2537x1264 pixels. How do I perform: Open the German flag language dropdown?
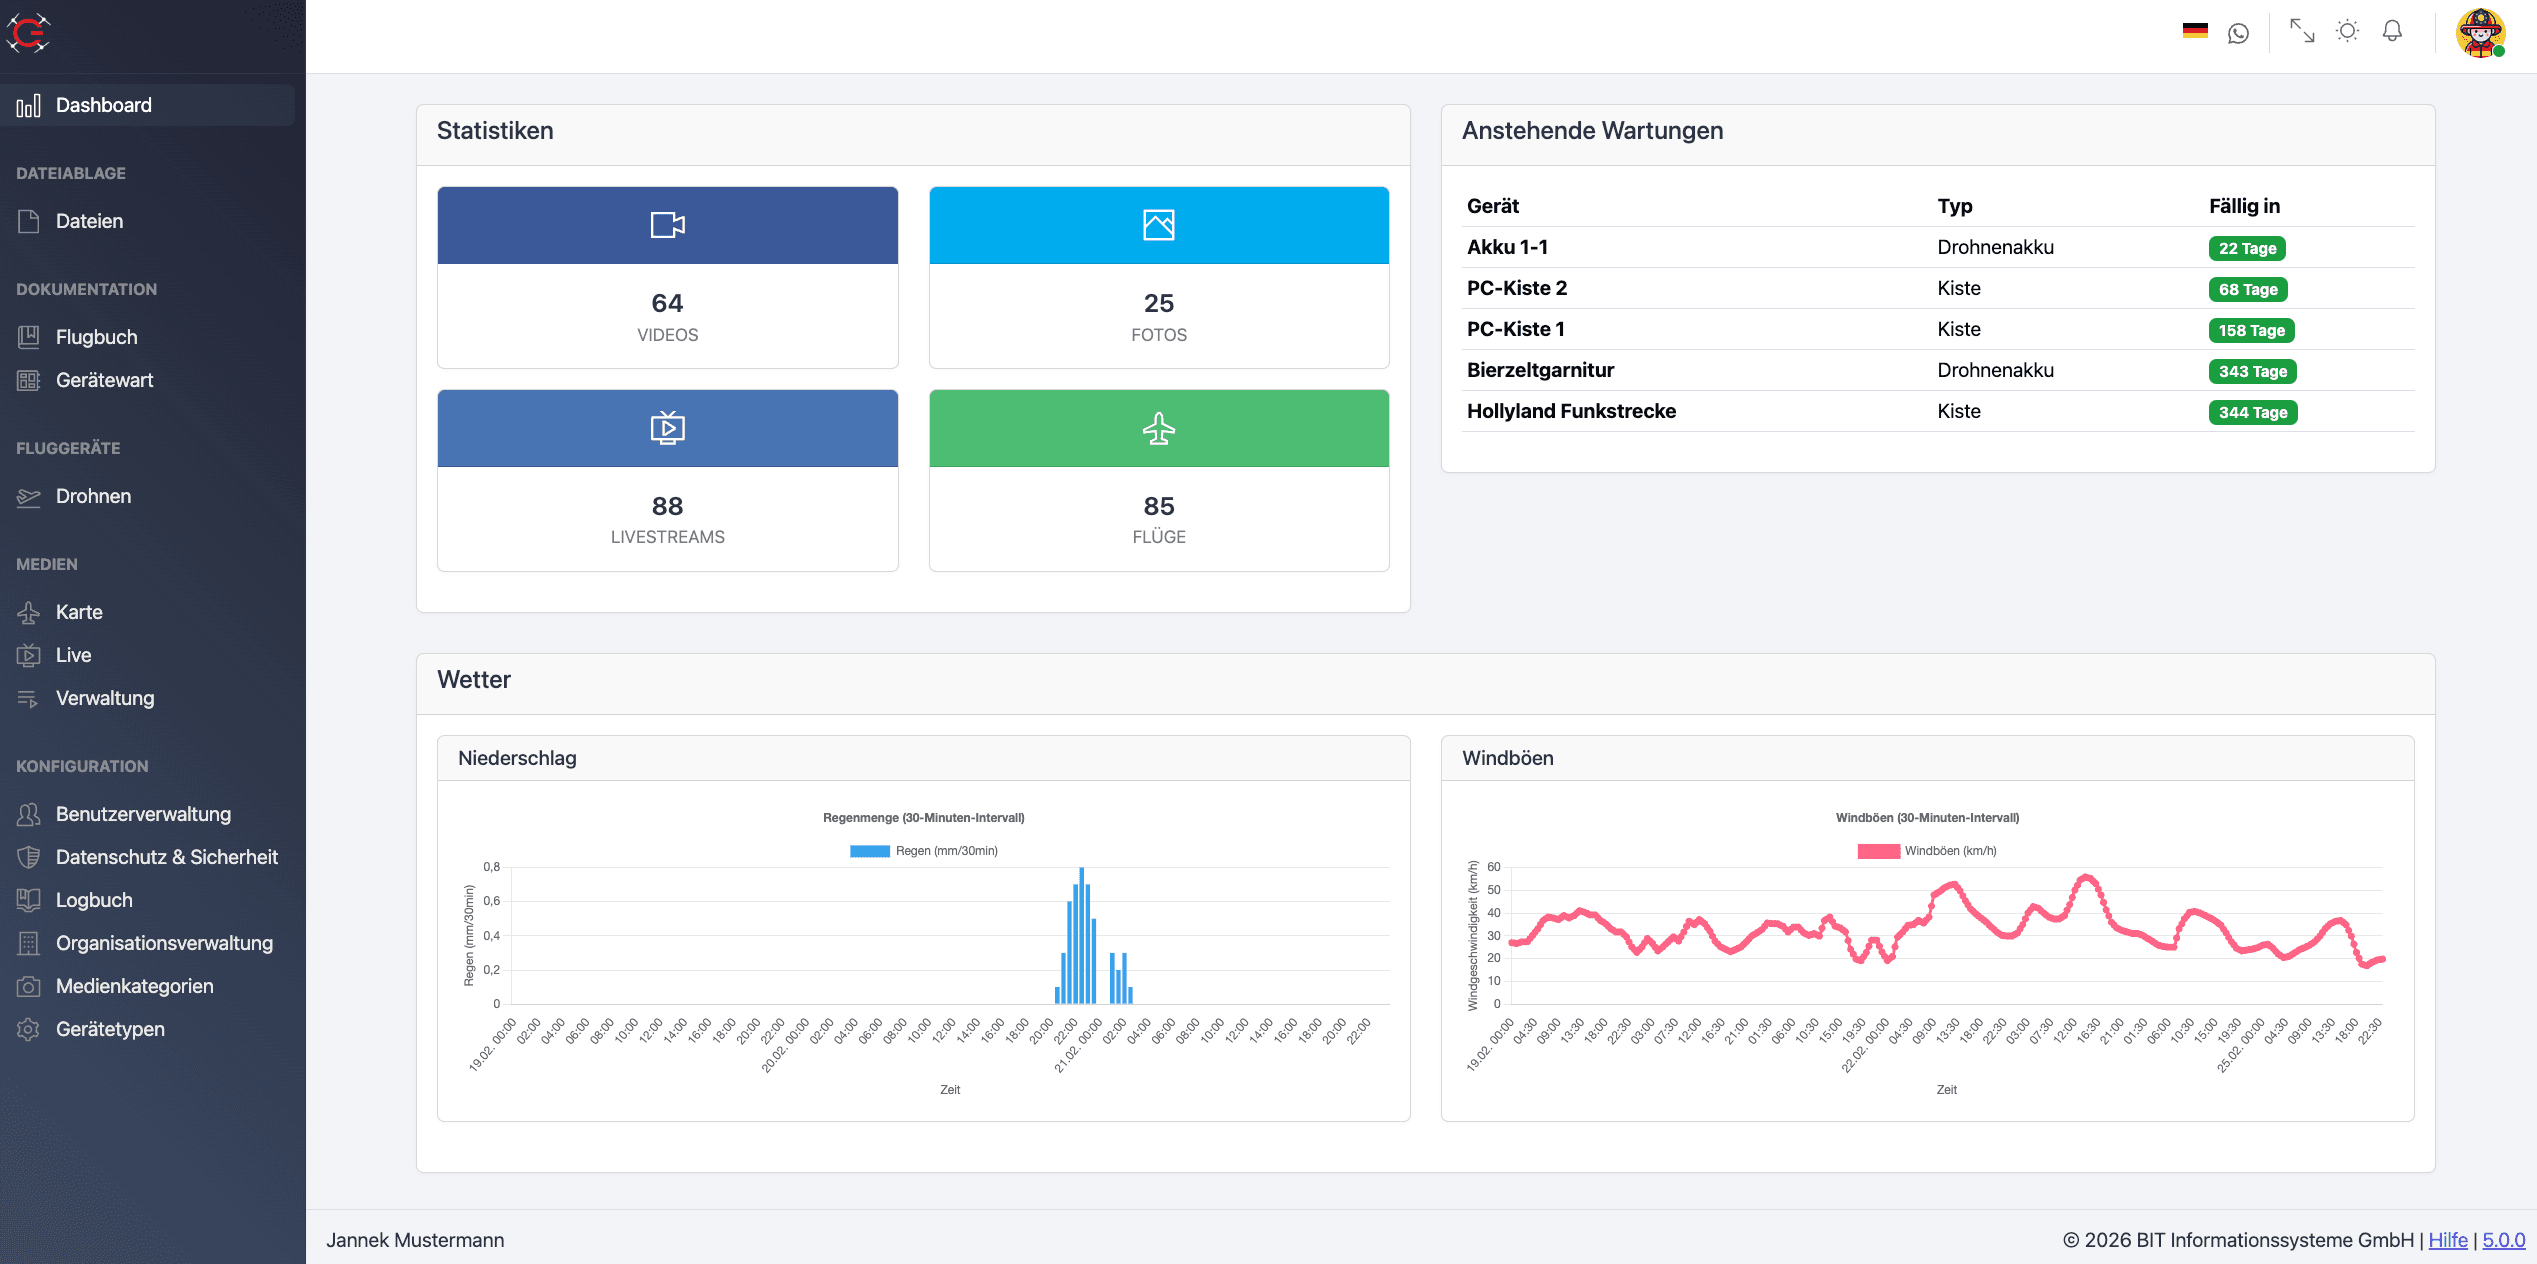tap(2195, 31)
